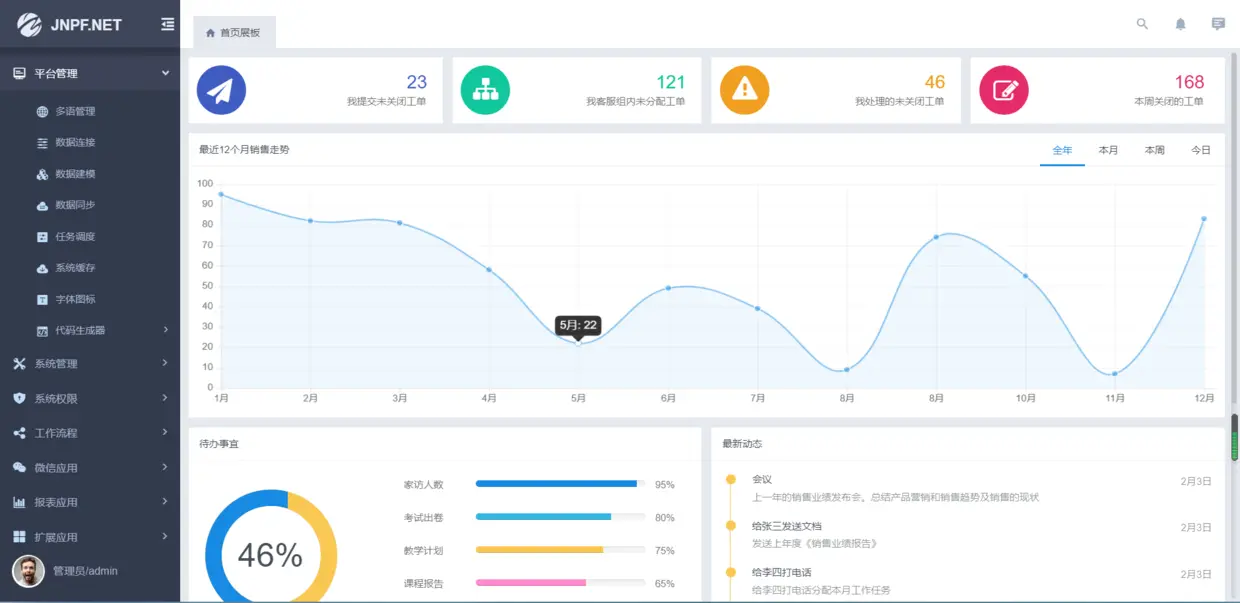Screen dimensions: 1240x603
Task: Expand the 扩展应用 menu arrow
Action: pos(165,536)
